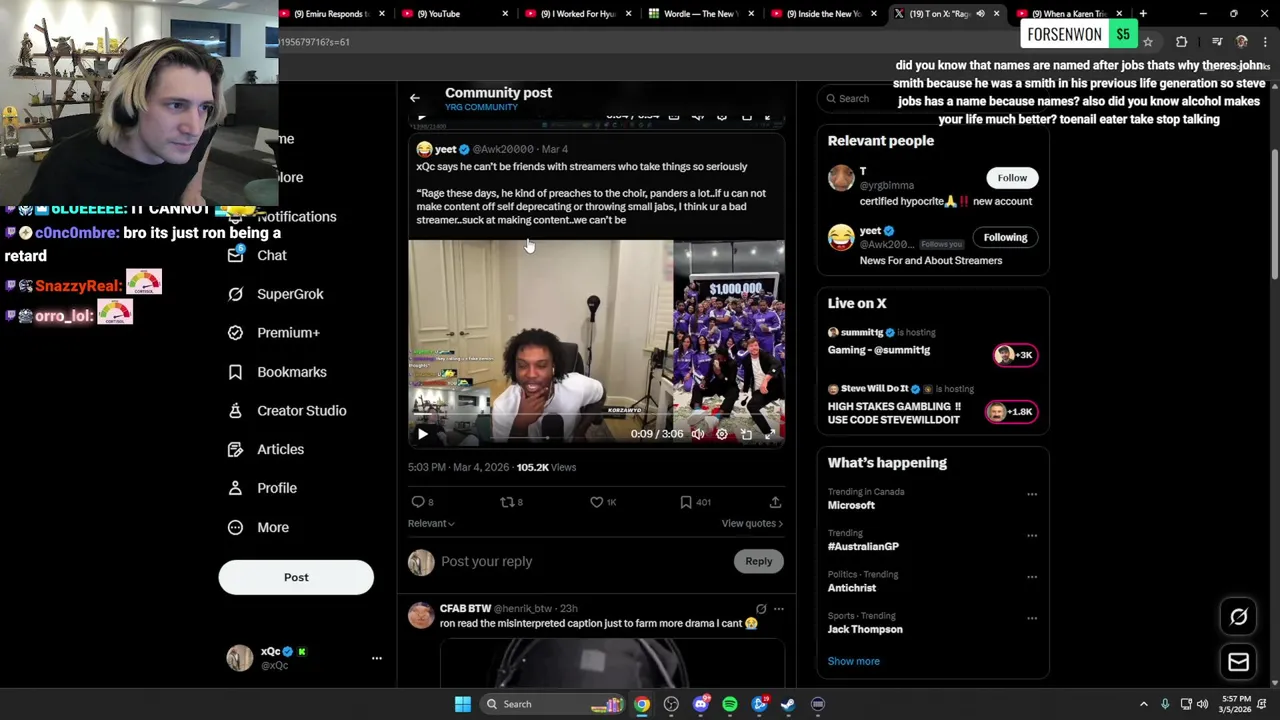
Task: Open the video settings gear
Action: 722,434
